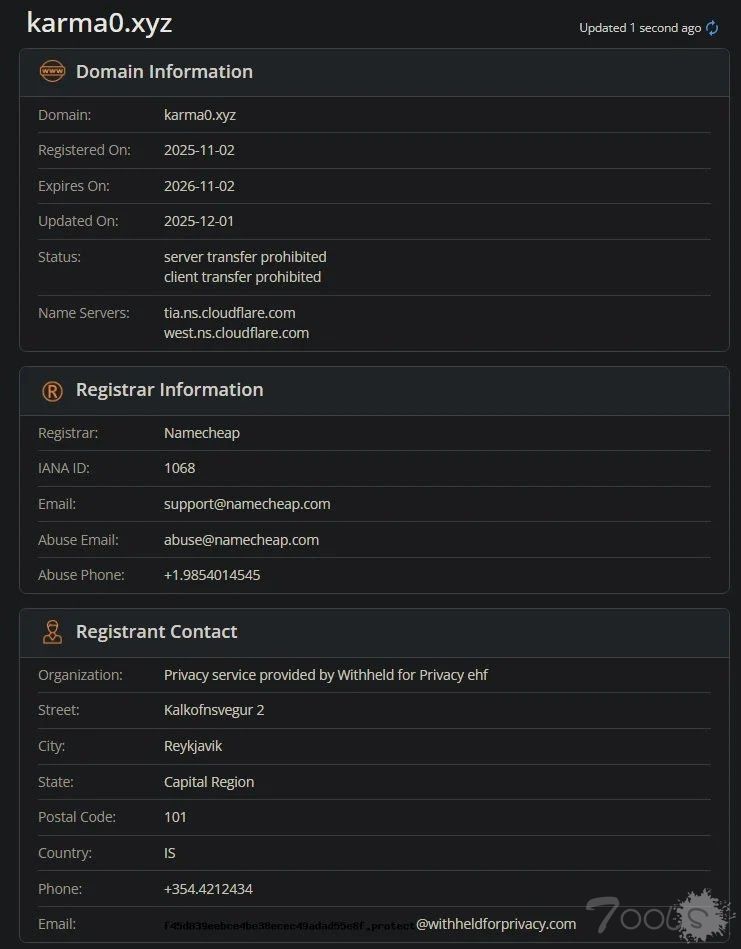The width and height of the screenshot is (741, 949).
Task: Select the Registrar Information section header
Action: [x=169, y=390]
